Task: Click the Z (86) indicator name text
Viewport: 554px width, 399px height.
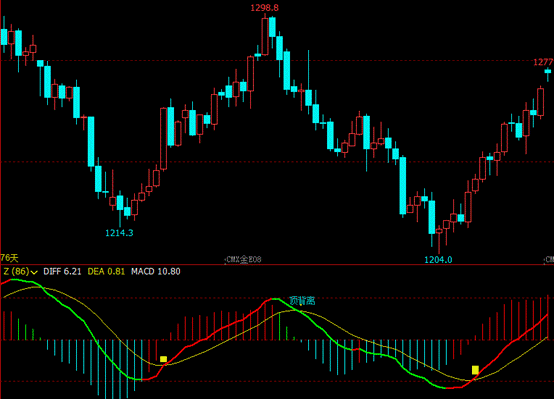Action: 16,271
